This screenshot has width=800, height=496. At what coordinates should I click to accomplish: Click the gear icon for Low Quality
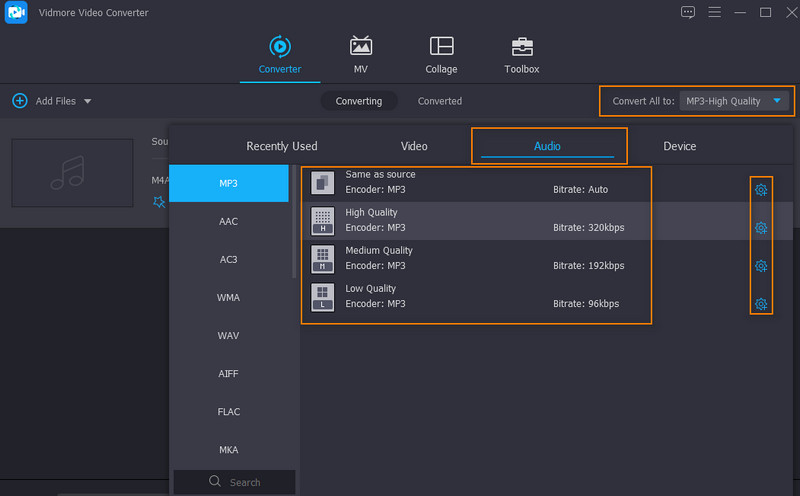[760, 304]
